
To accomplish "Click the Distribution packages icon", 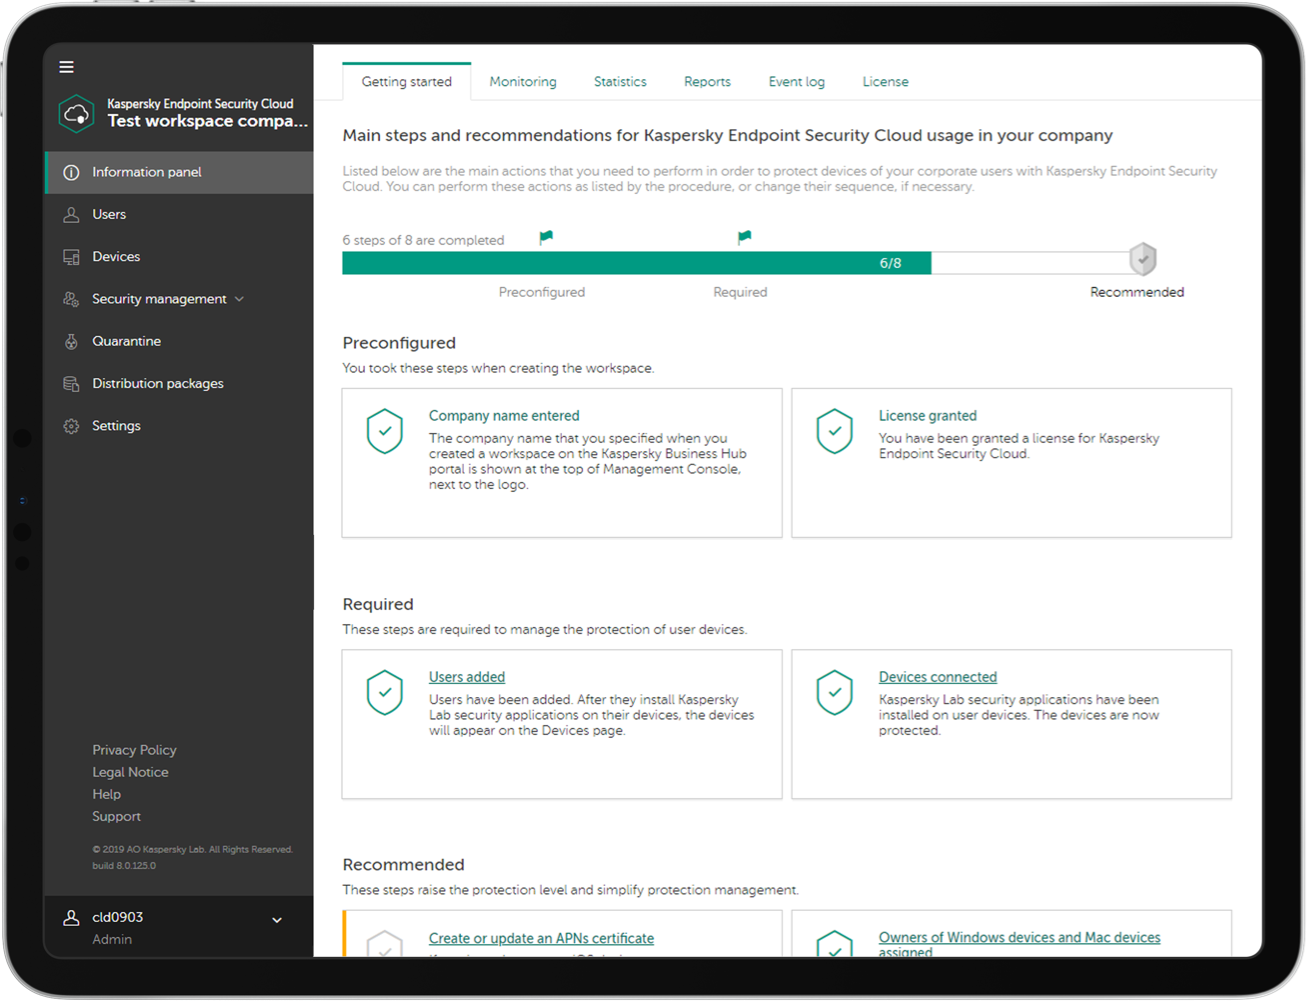I will pyautogui.click(x=71, y=384).
